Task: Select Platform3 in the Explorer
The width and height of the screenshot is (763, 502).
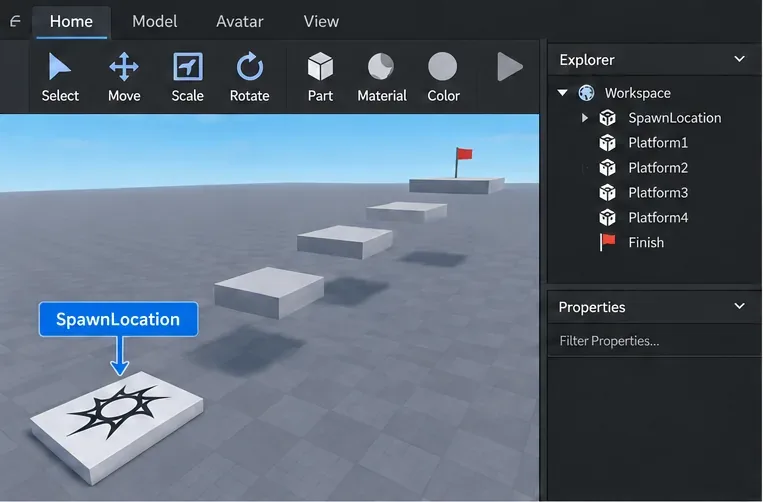Action: point(658,193)
